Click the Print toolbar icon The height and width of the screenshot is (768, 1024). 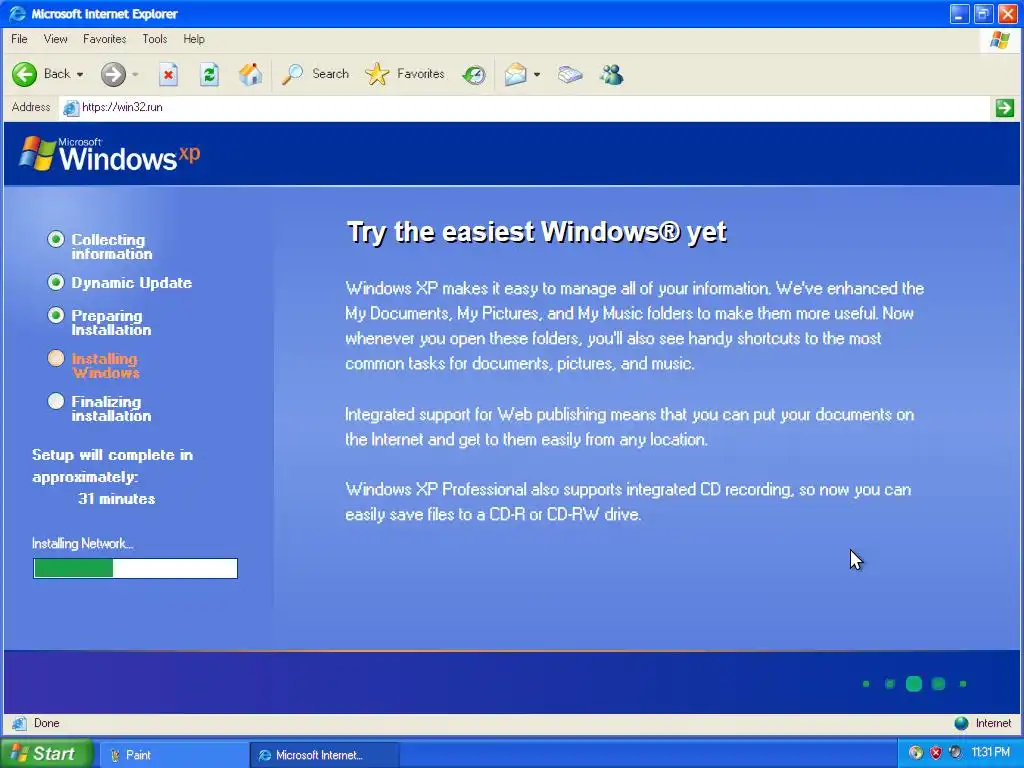click(x=570, y=74)
